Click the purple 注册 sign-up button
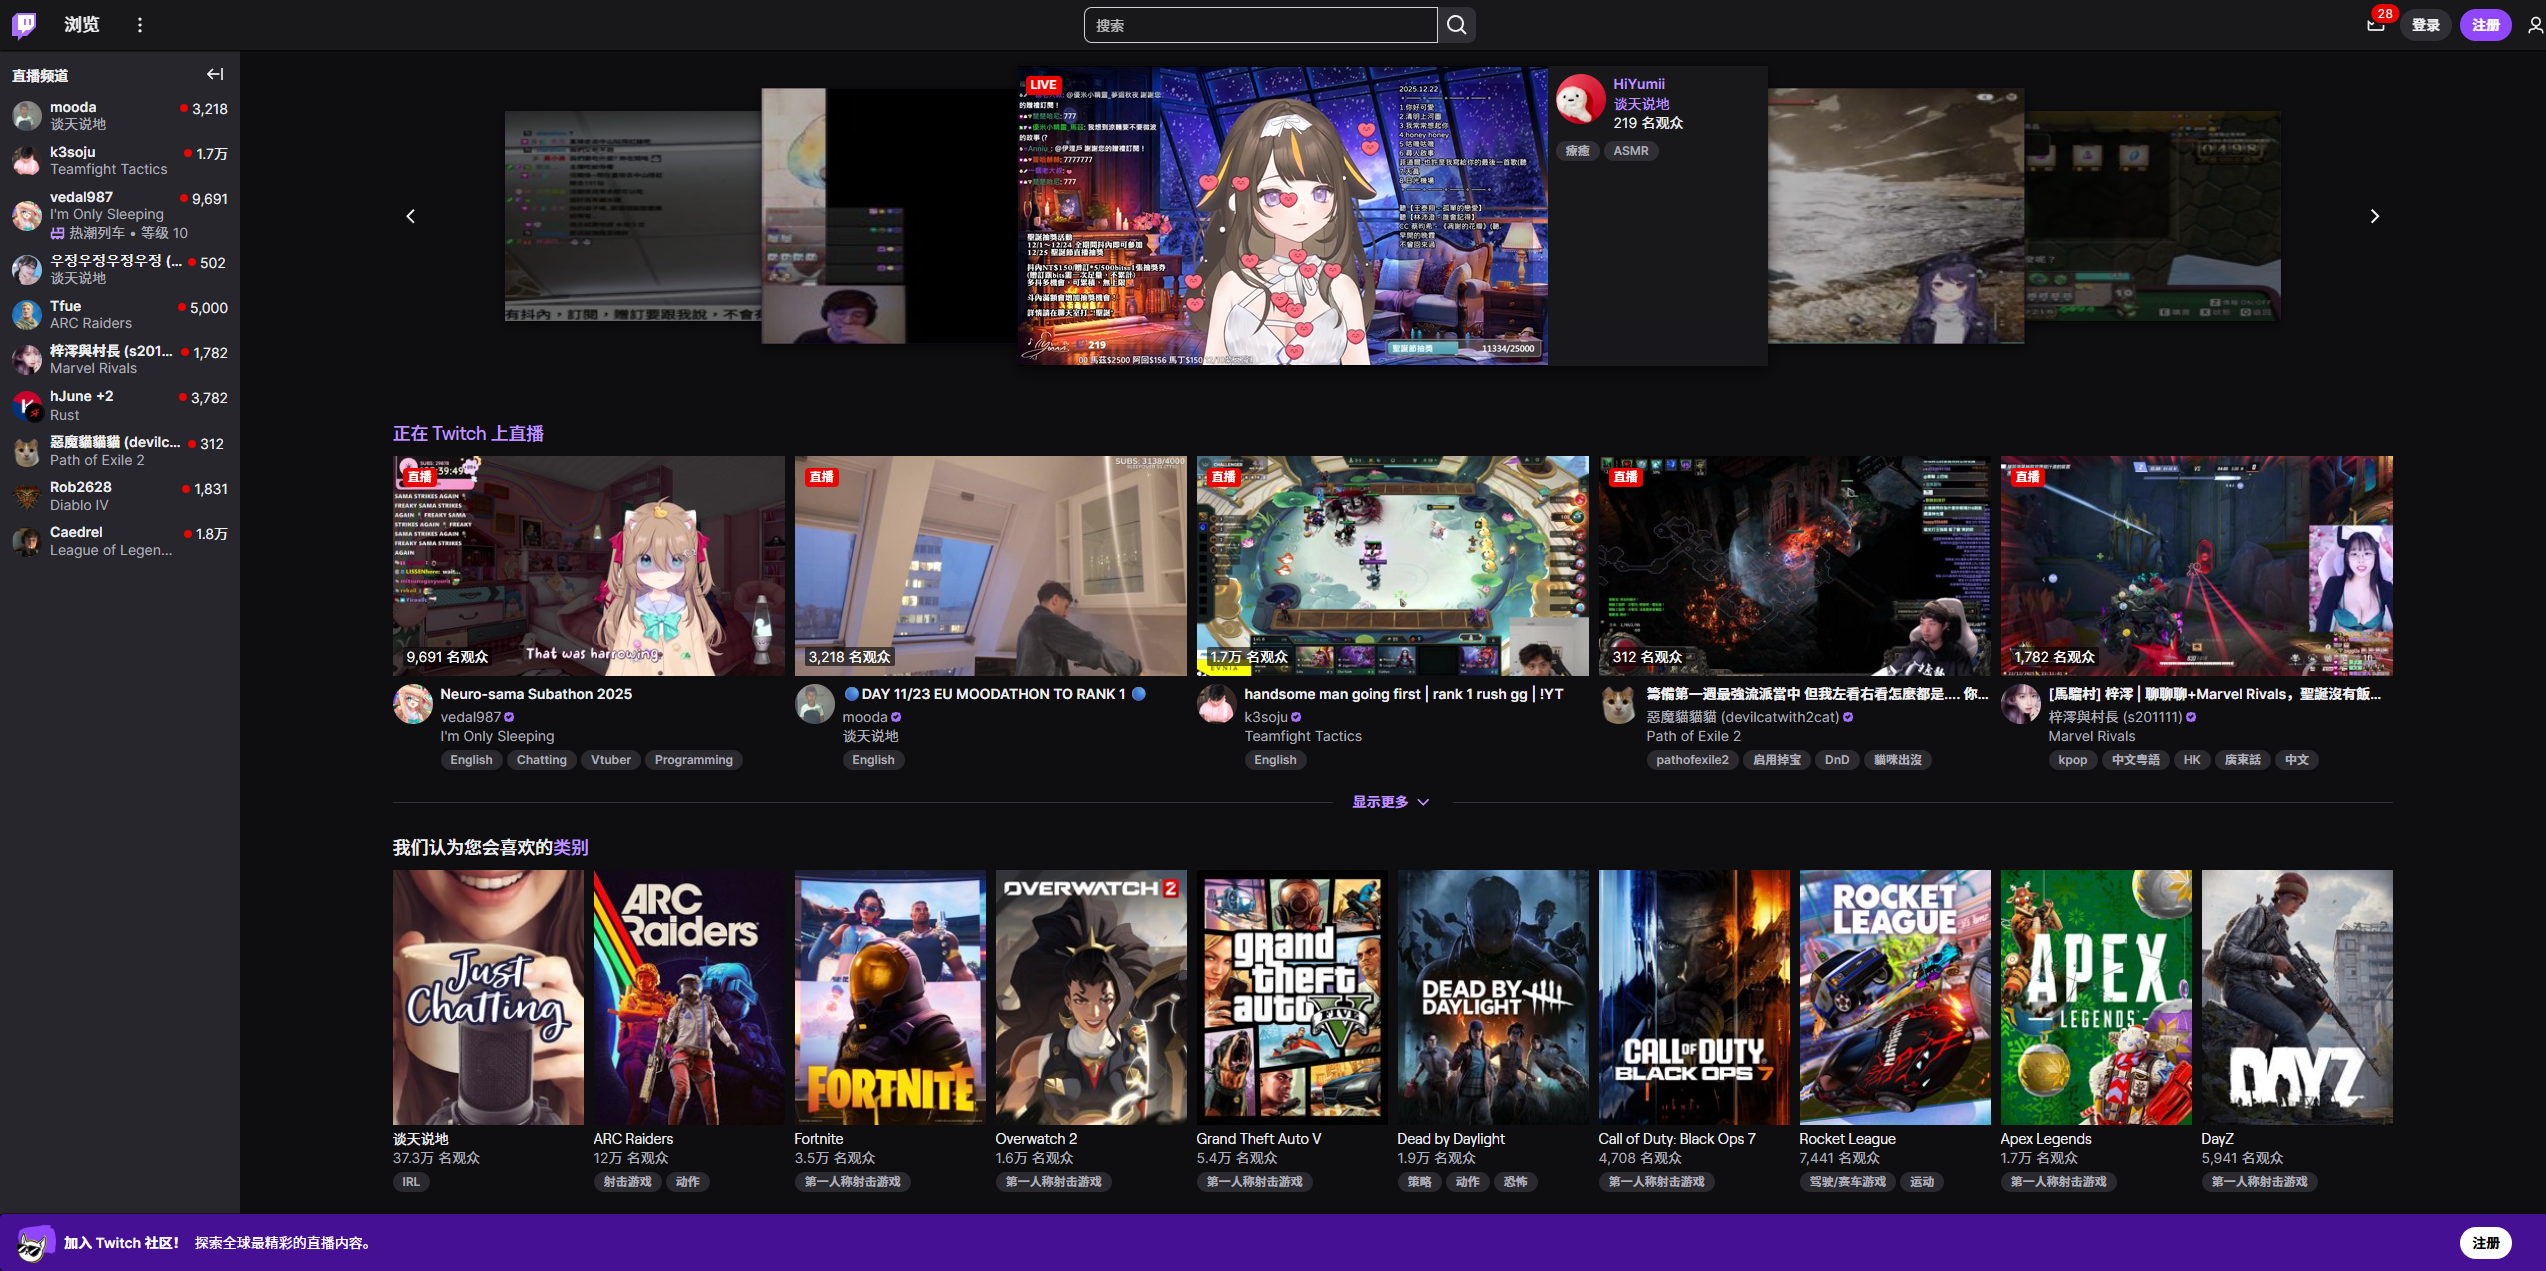Screen dimensions: 2546x1271 click(x=2486, y=24)
